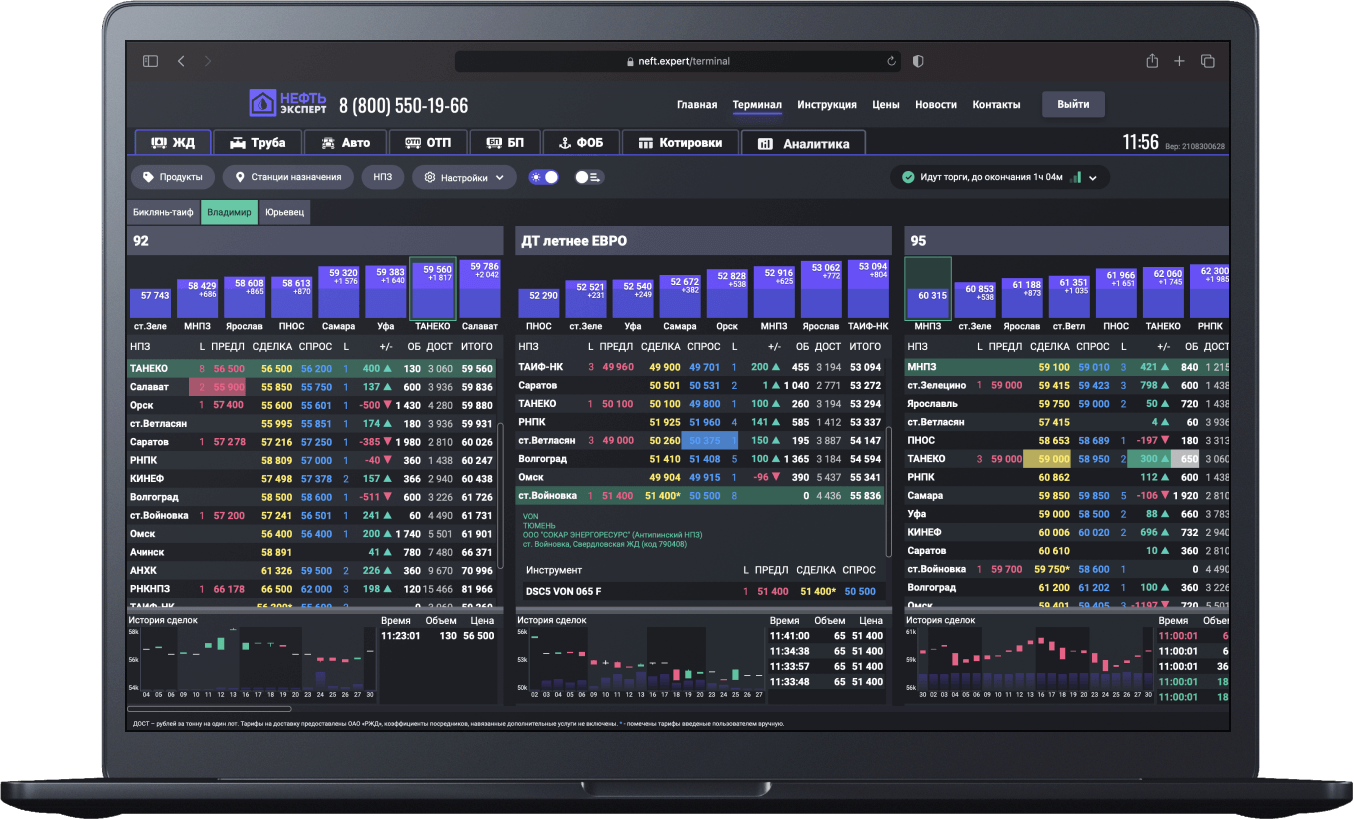The image size is (1354, 819).
Task: Open the Продукты filter button
Action: (x=173, y=177)
